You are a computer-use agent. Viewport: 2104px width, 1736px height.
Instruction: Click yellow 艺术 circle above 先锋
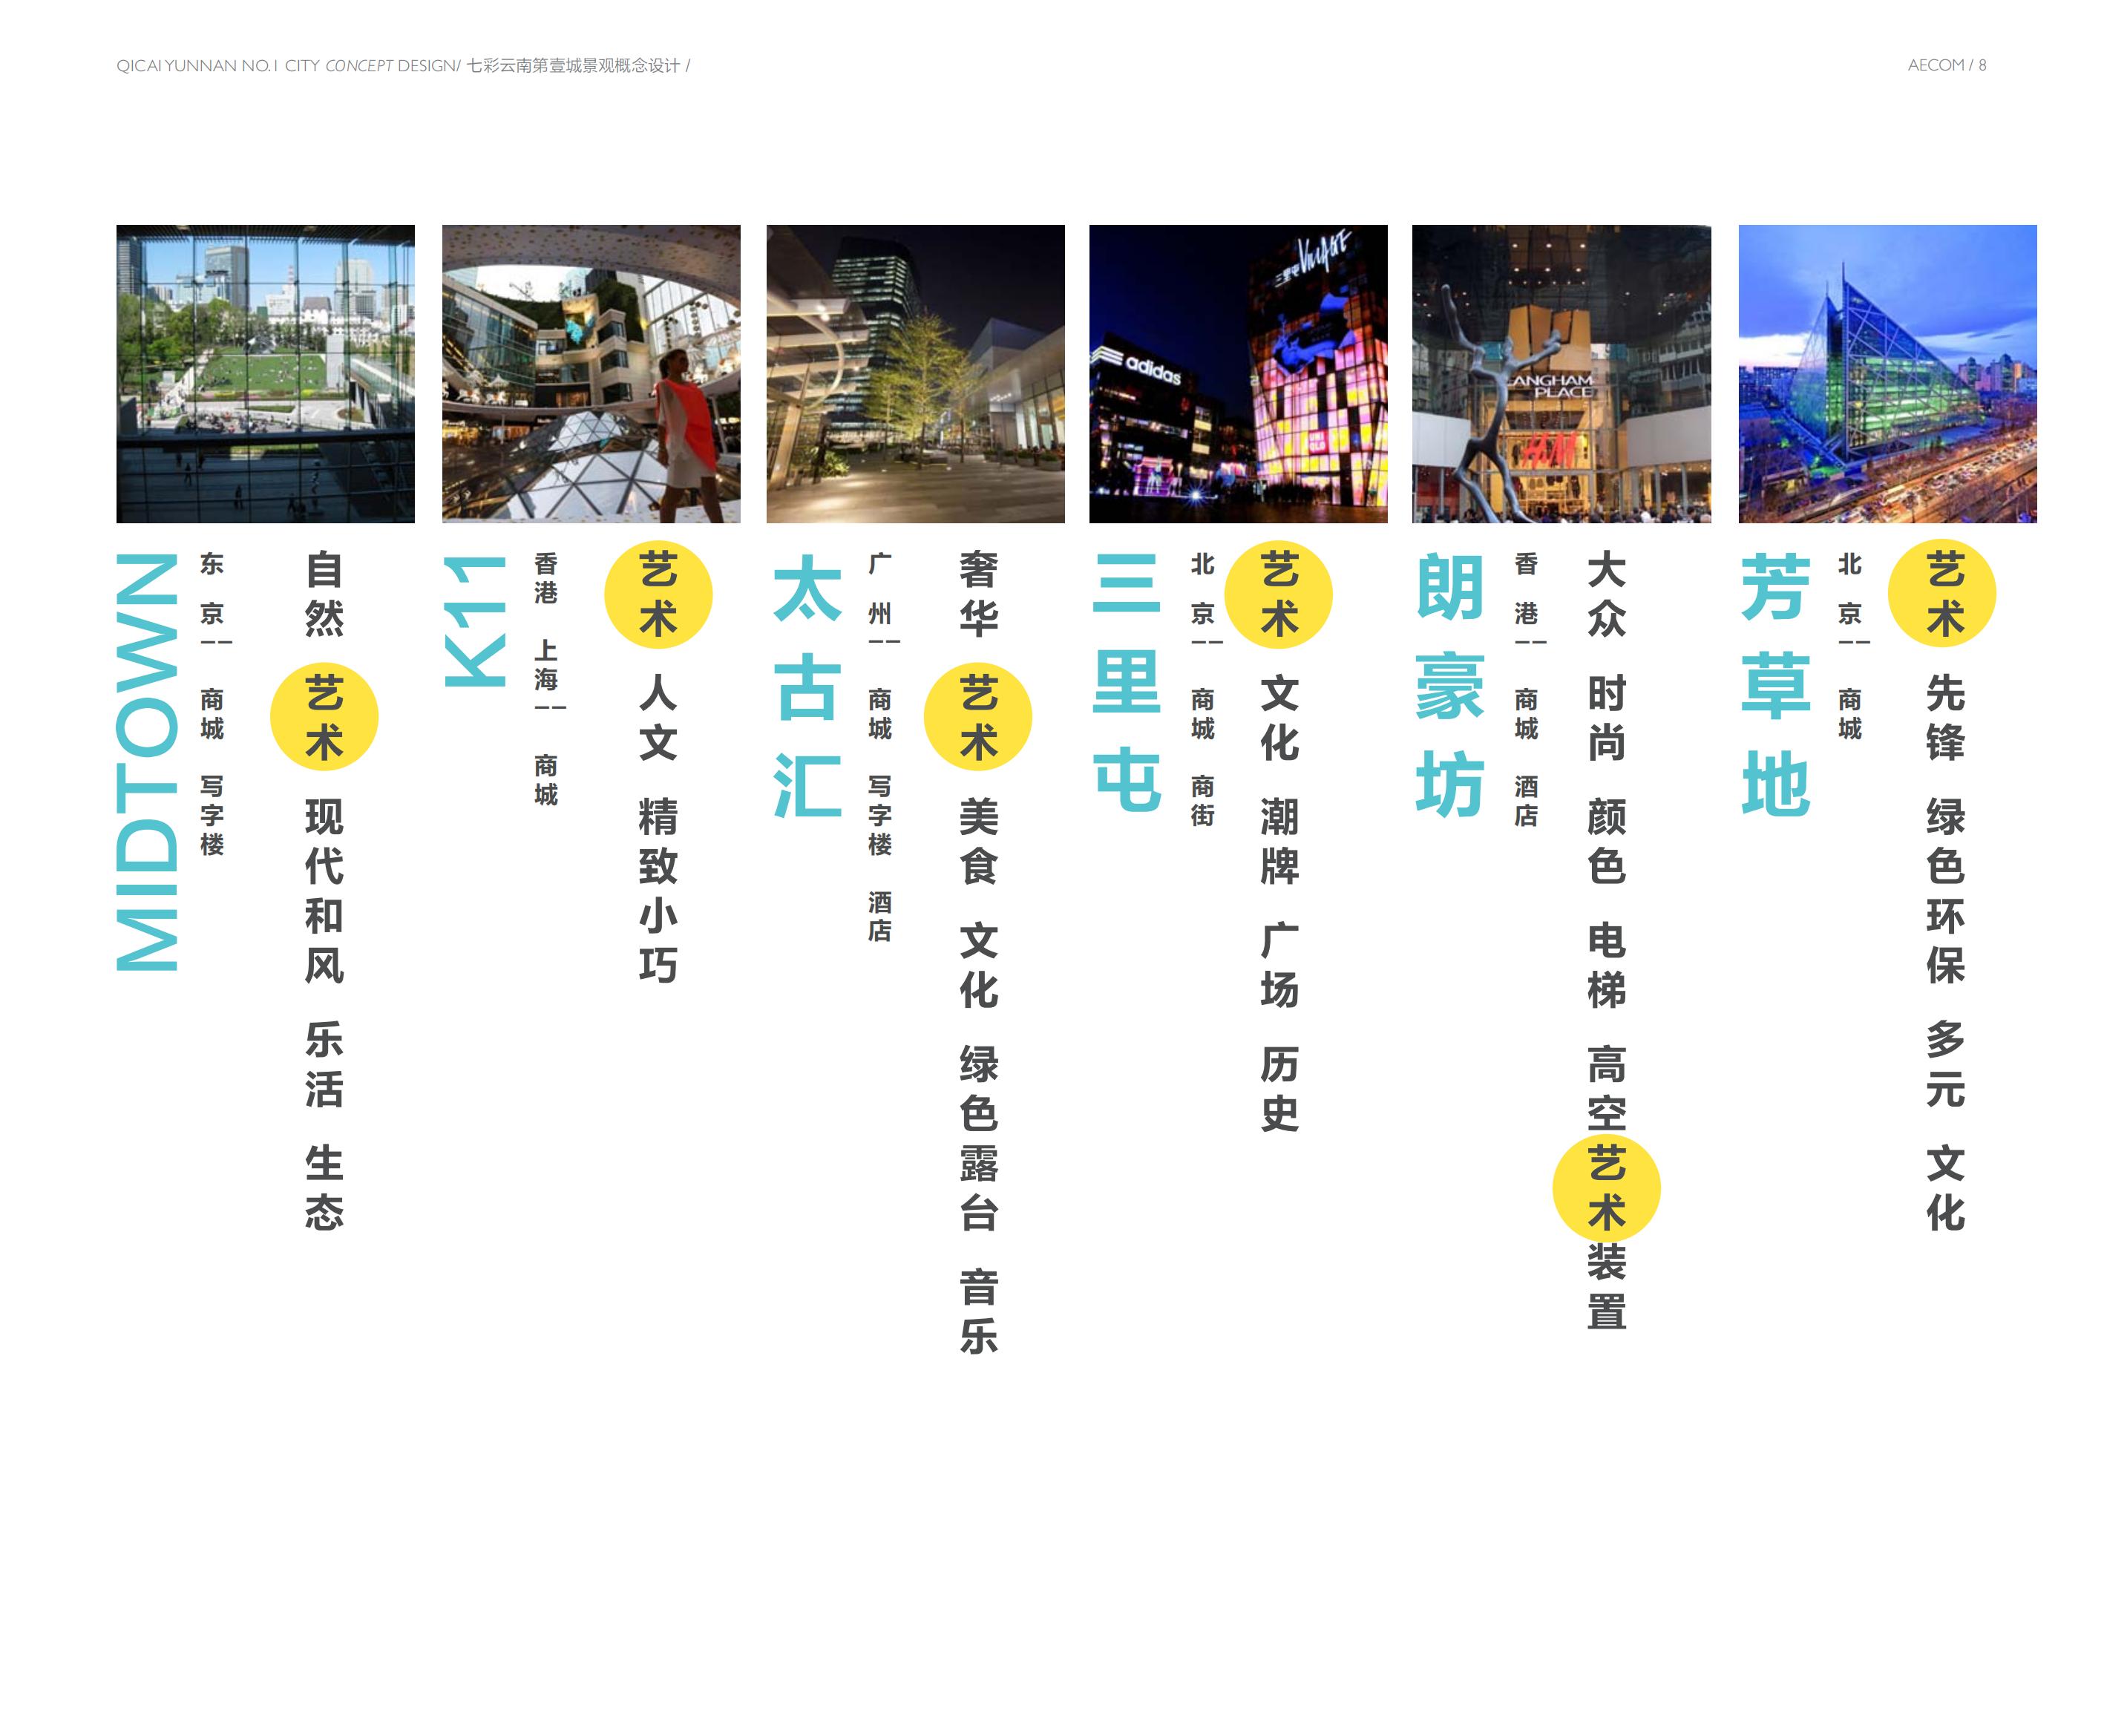1942,594
